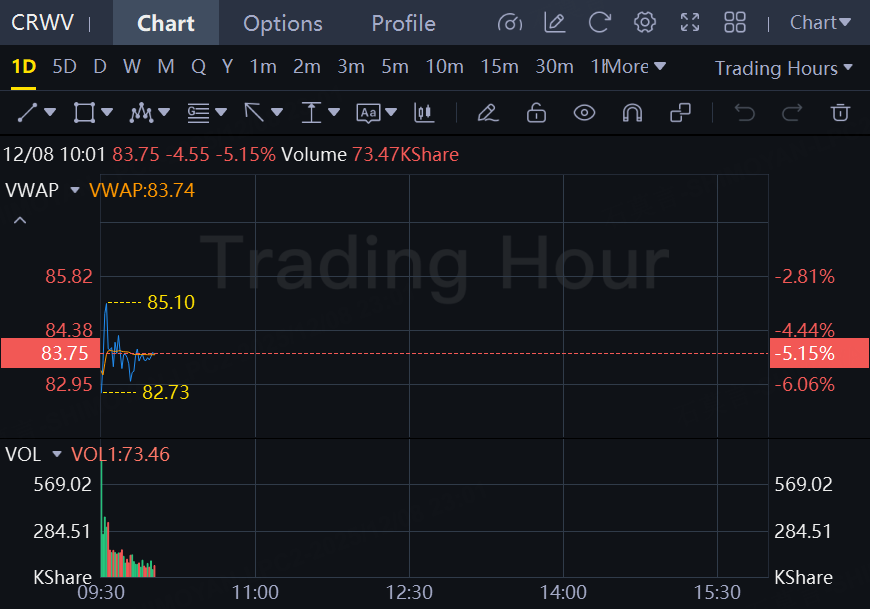Screen dimensions: 870x609
Task: Click the trash icon to delete drawings
Action: tap(841, 113)
